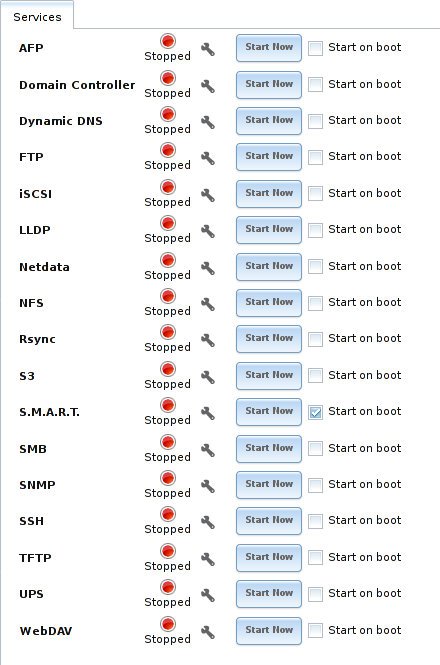The width and height of the screenshot is (440, 665).
Task: Switch to the Services tab
Action: (37, 17)
